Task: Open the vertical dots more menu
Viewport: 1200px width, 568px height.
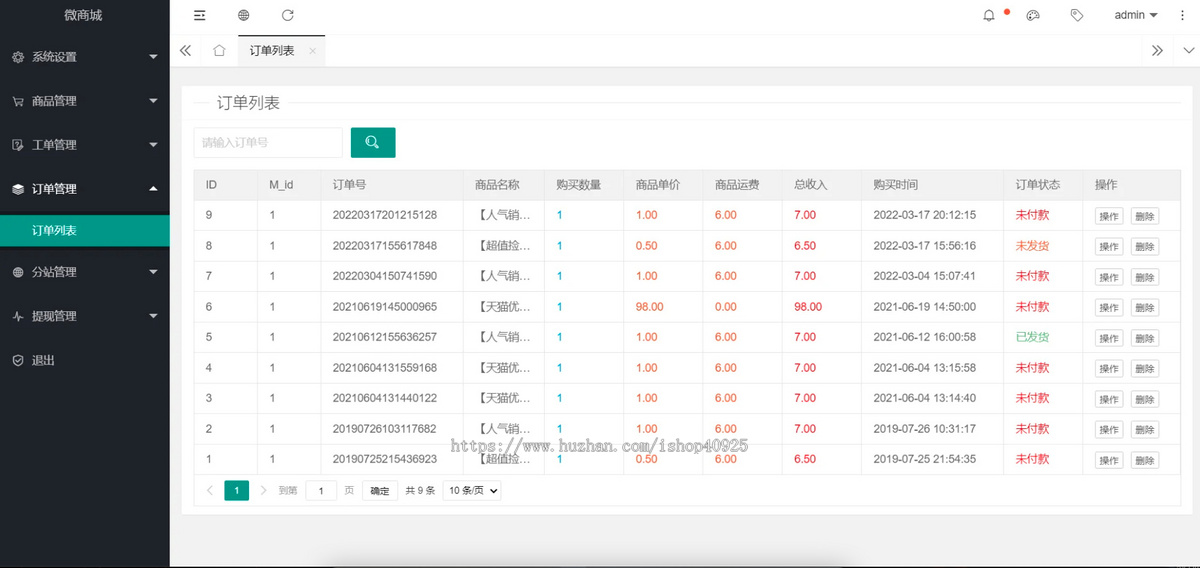Action: coord(1183,15)
